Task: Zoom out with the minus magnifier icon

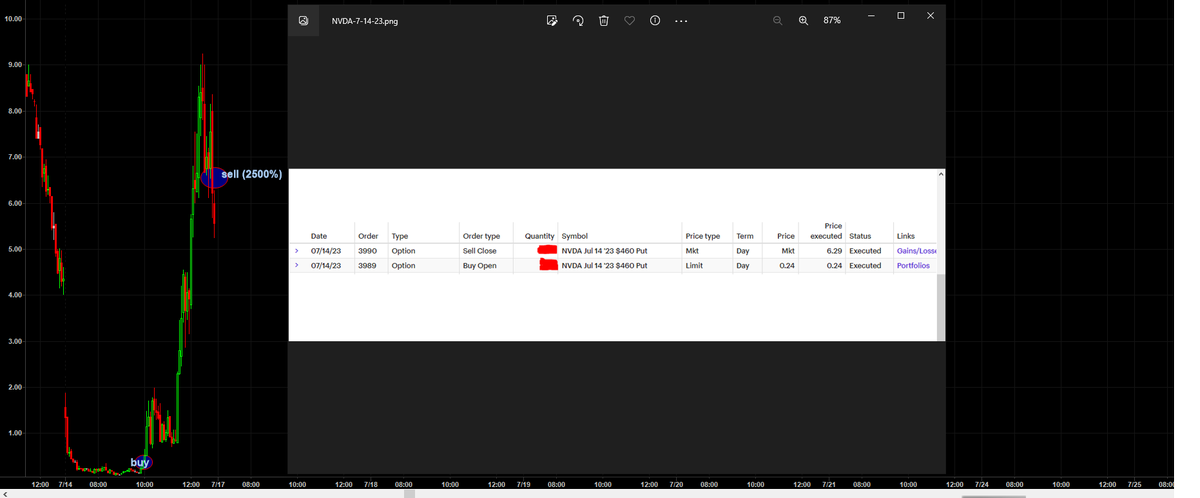Action: point(777,20)
